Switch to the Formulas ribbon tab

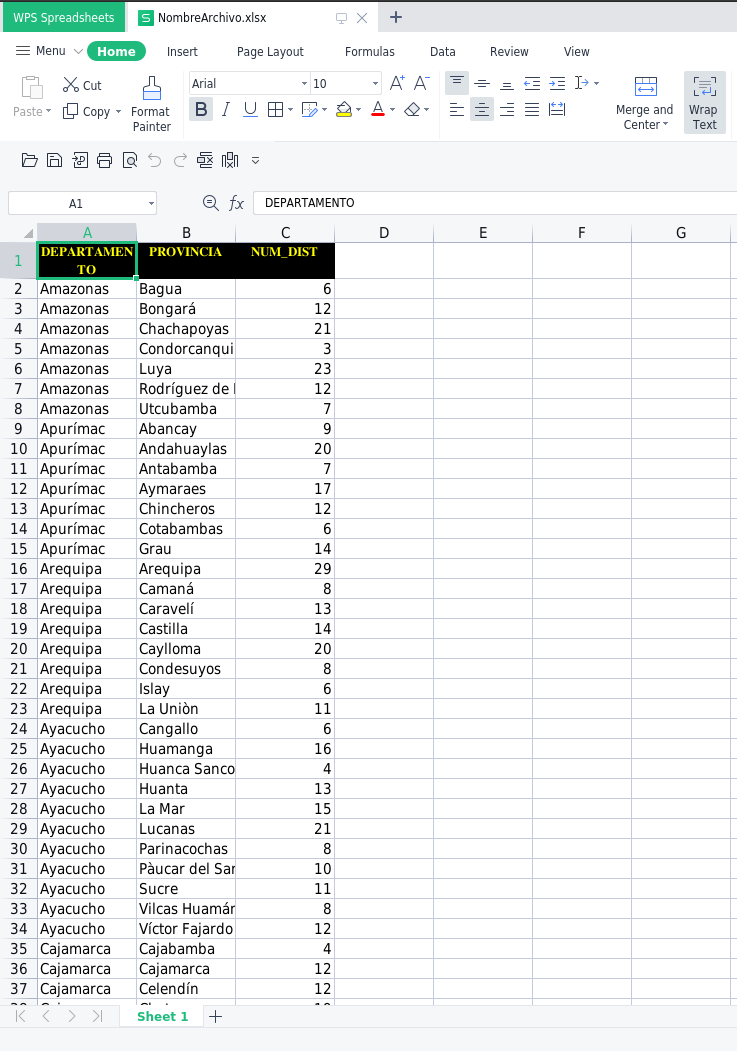coord(369,52)
